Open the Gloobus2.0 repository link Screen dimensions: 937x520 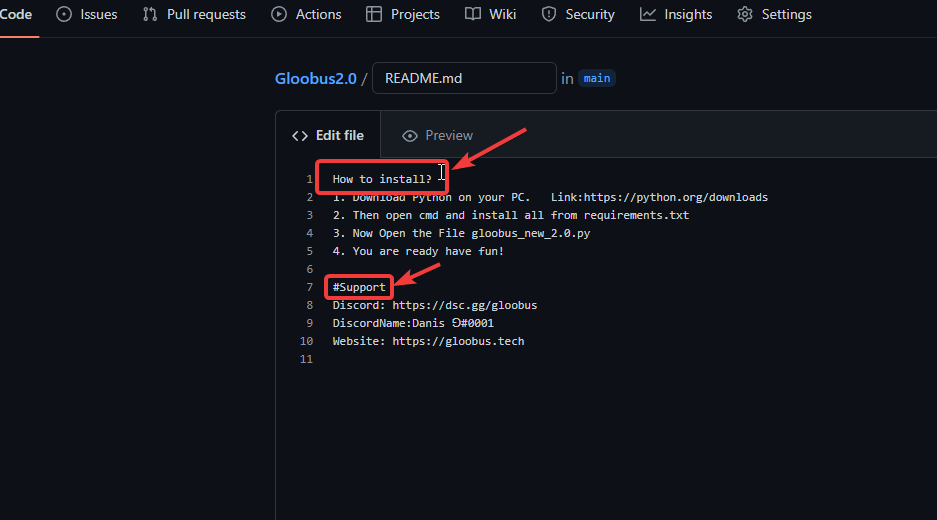(315, 78)
